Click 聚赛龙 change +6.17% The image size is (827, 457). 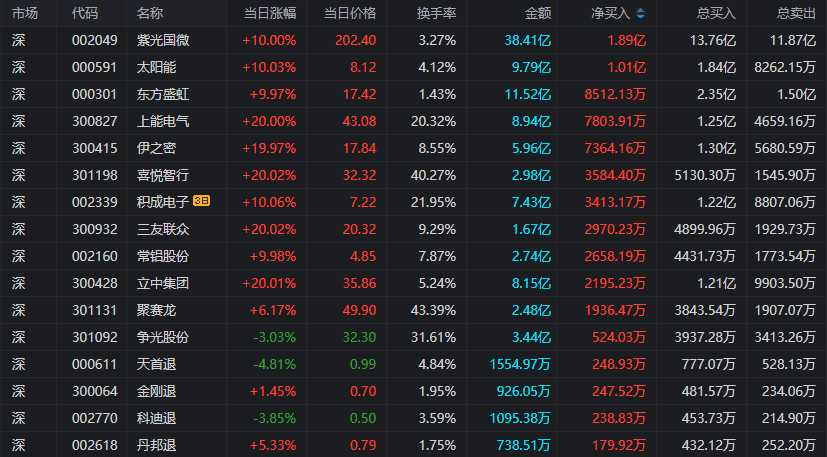273,310
